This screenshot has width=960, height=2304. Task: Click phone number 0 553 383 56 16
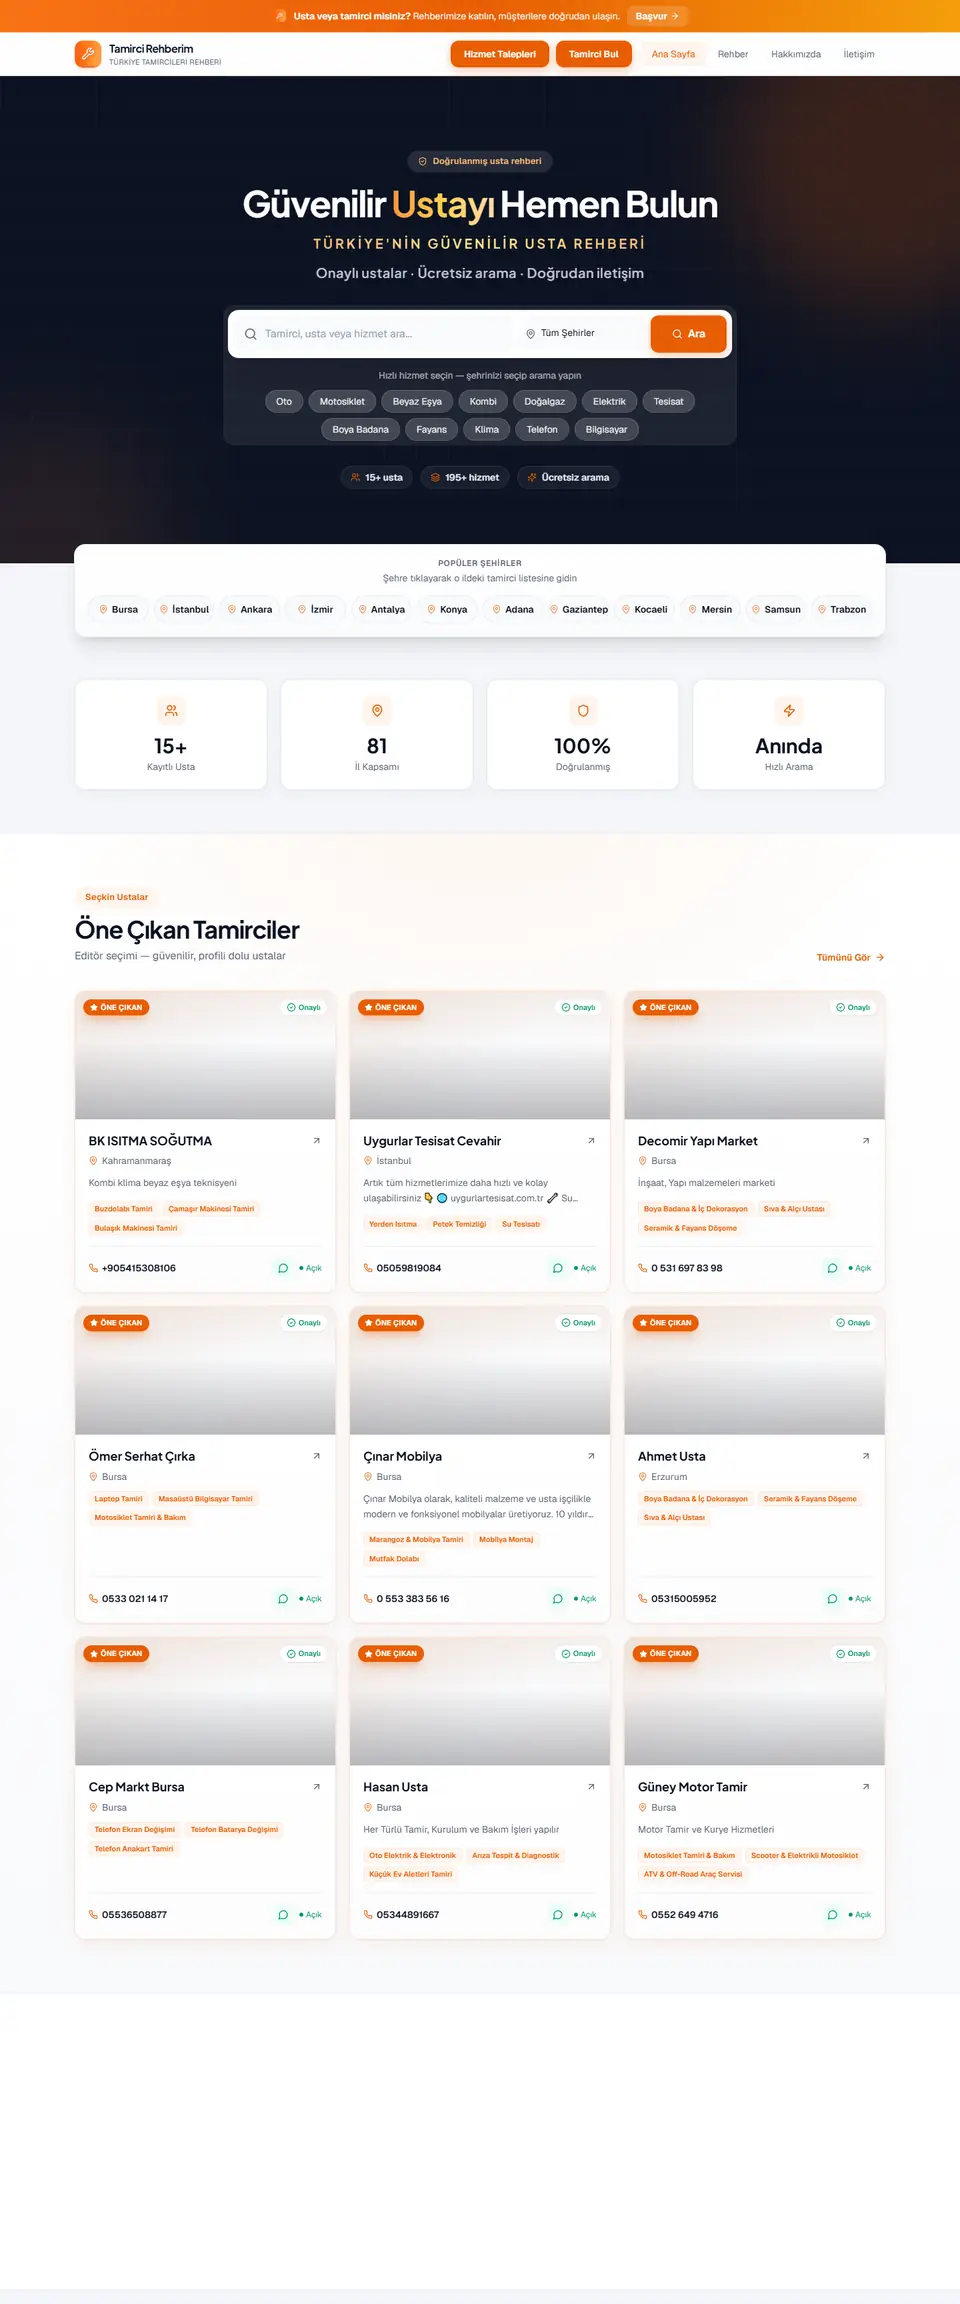413,1599
